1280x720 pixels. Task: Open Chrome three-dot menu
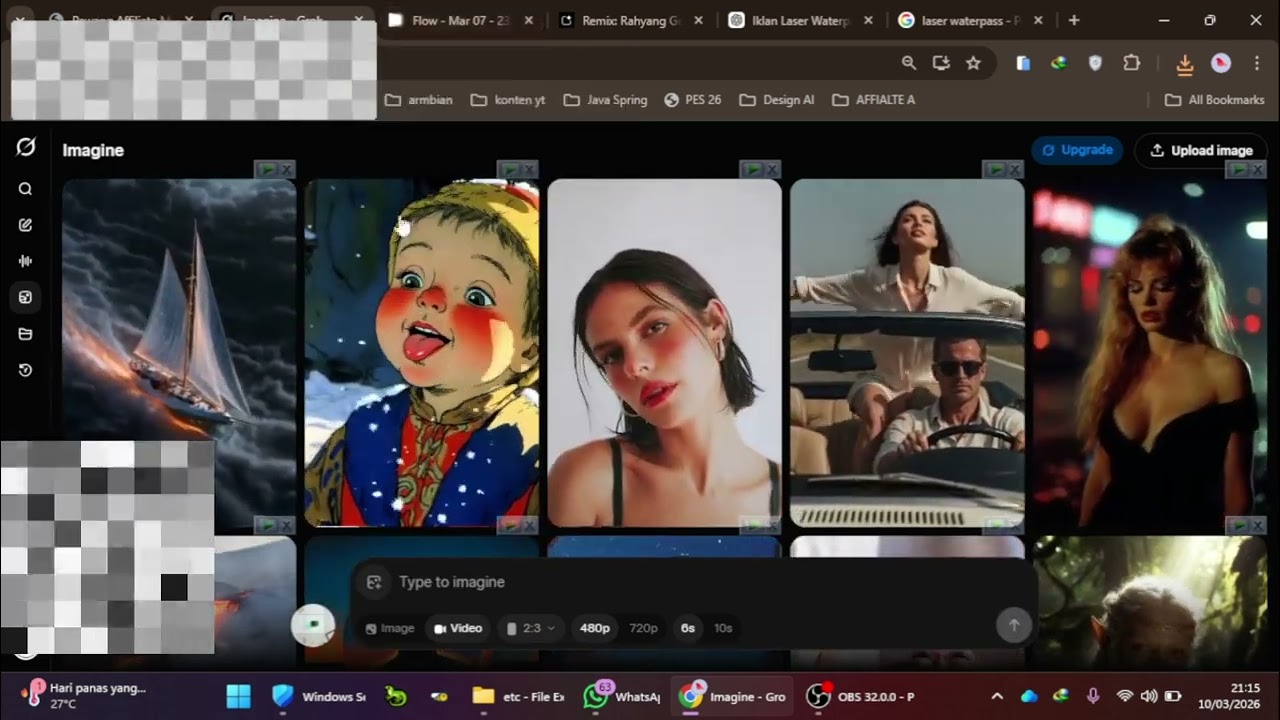(x=1257, y=63)
